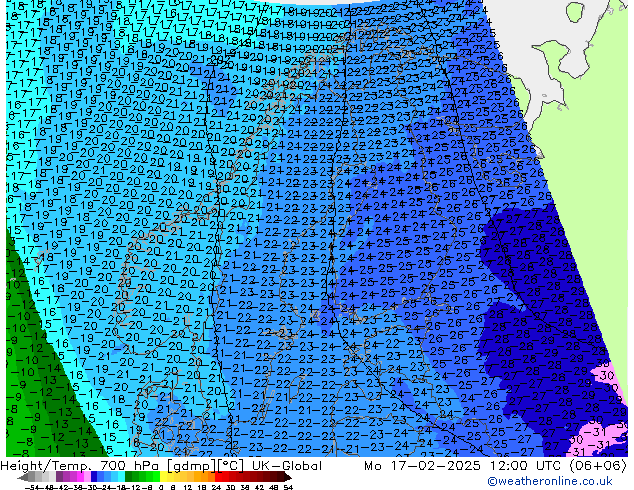Pick the bright yellow legend swatch above 0

pyautogui.click(x=163, y=477)
